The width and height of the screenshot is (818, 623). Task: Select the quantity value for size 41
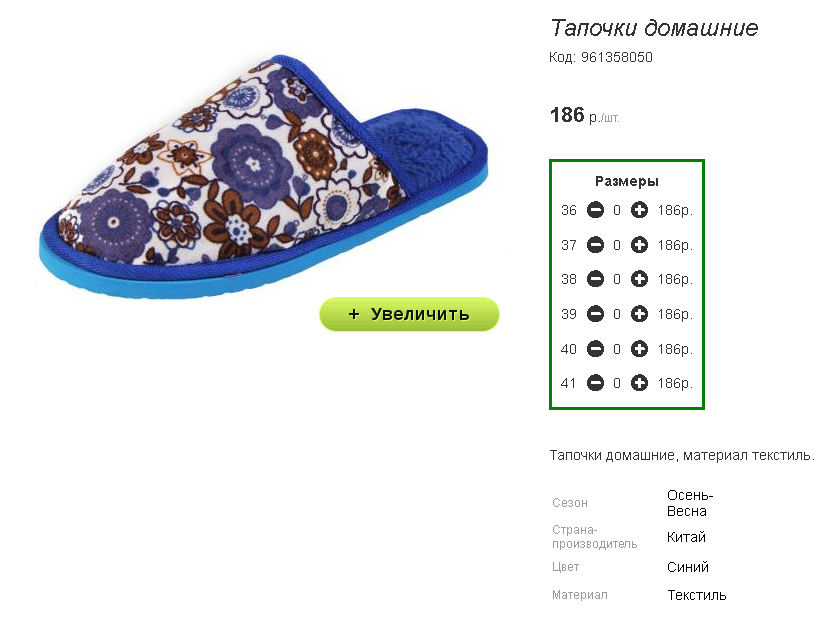click(x=617, y=383)
